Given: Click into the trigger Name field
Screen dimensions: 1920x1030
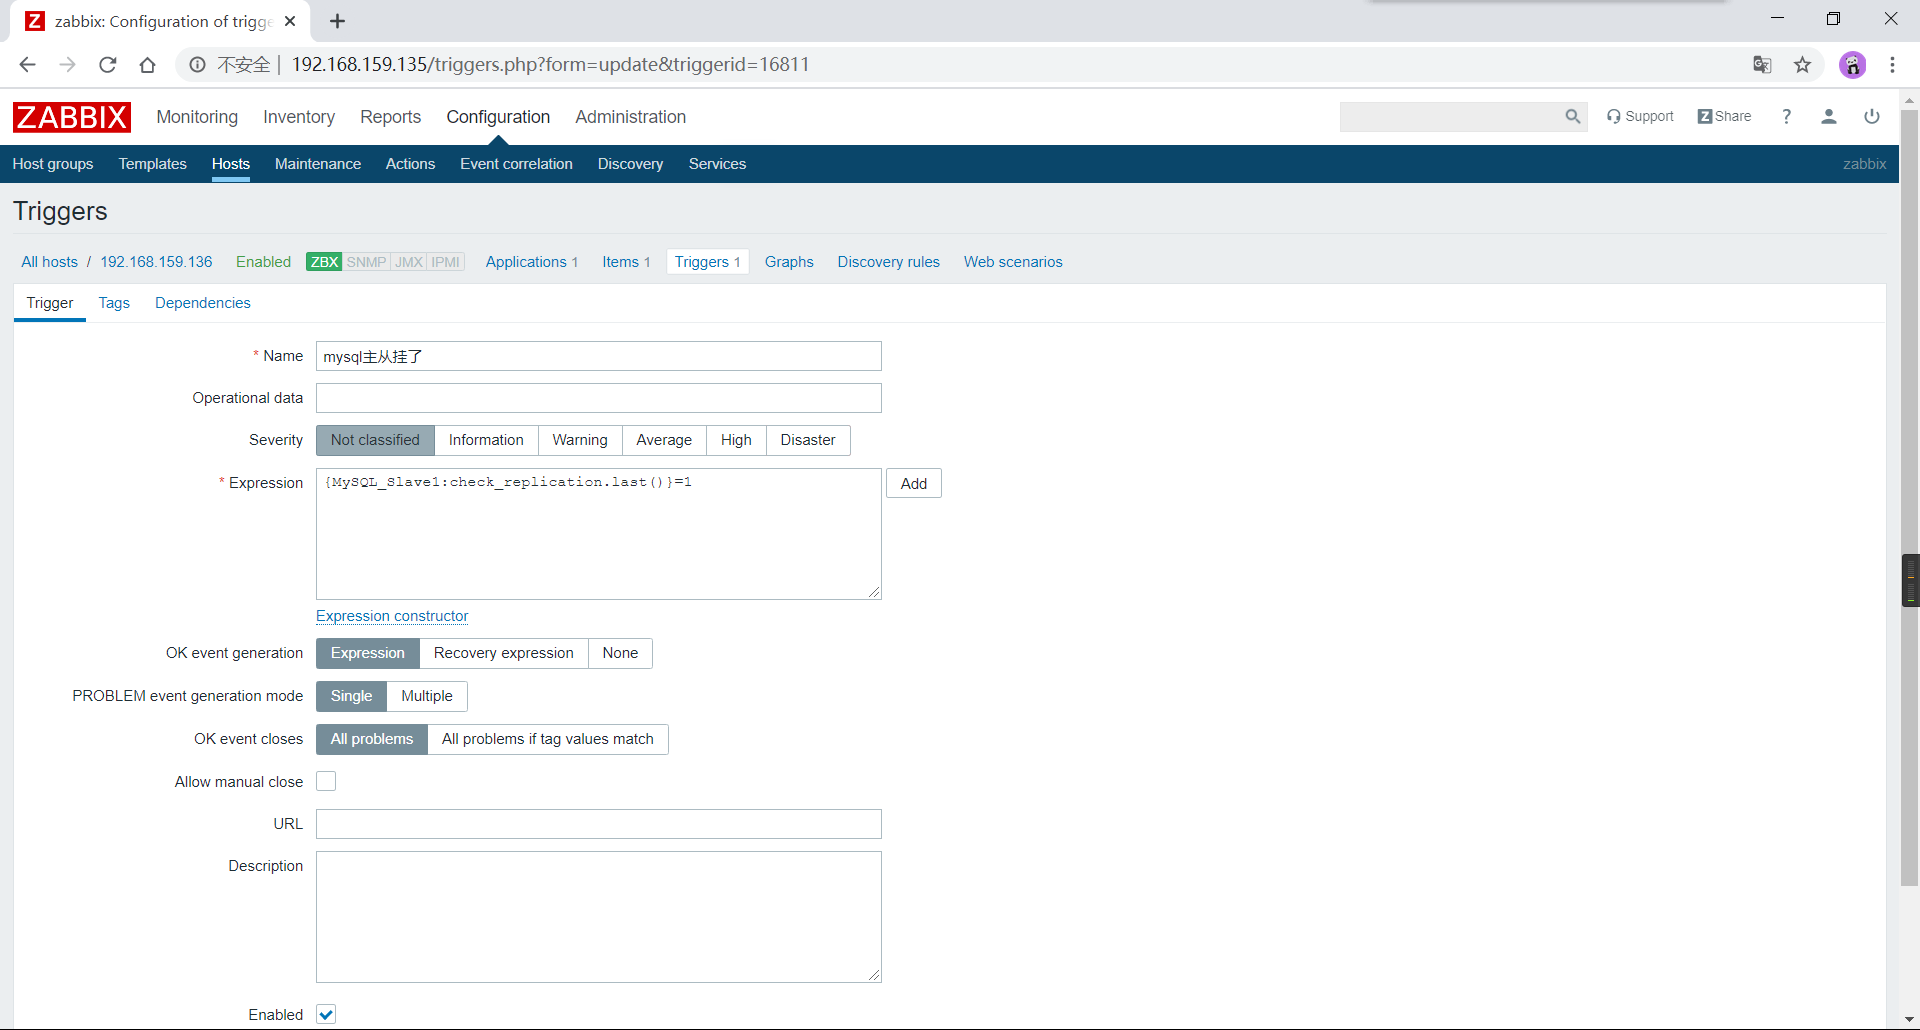Looking at the screenshot, I should [x=599, y=356].
